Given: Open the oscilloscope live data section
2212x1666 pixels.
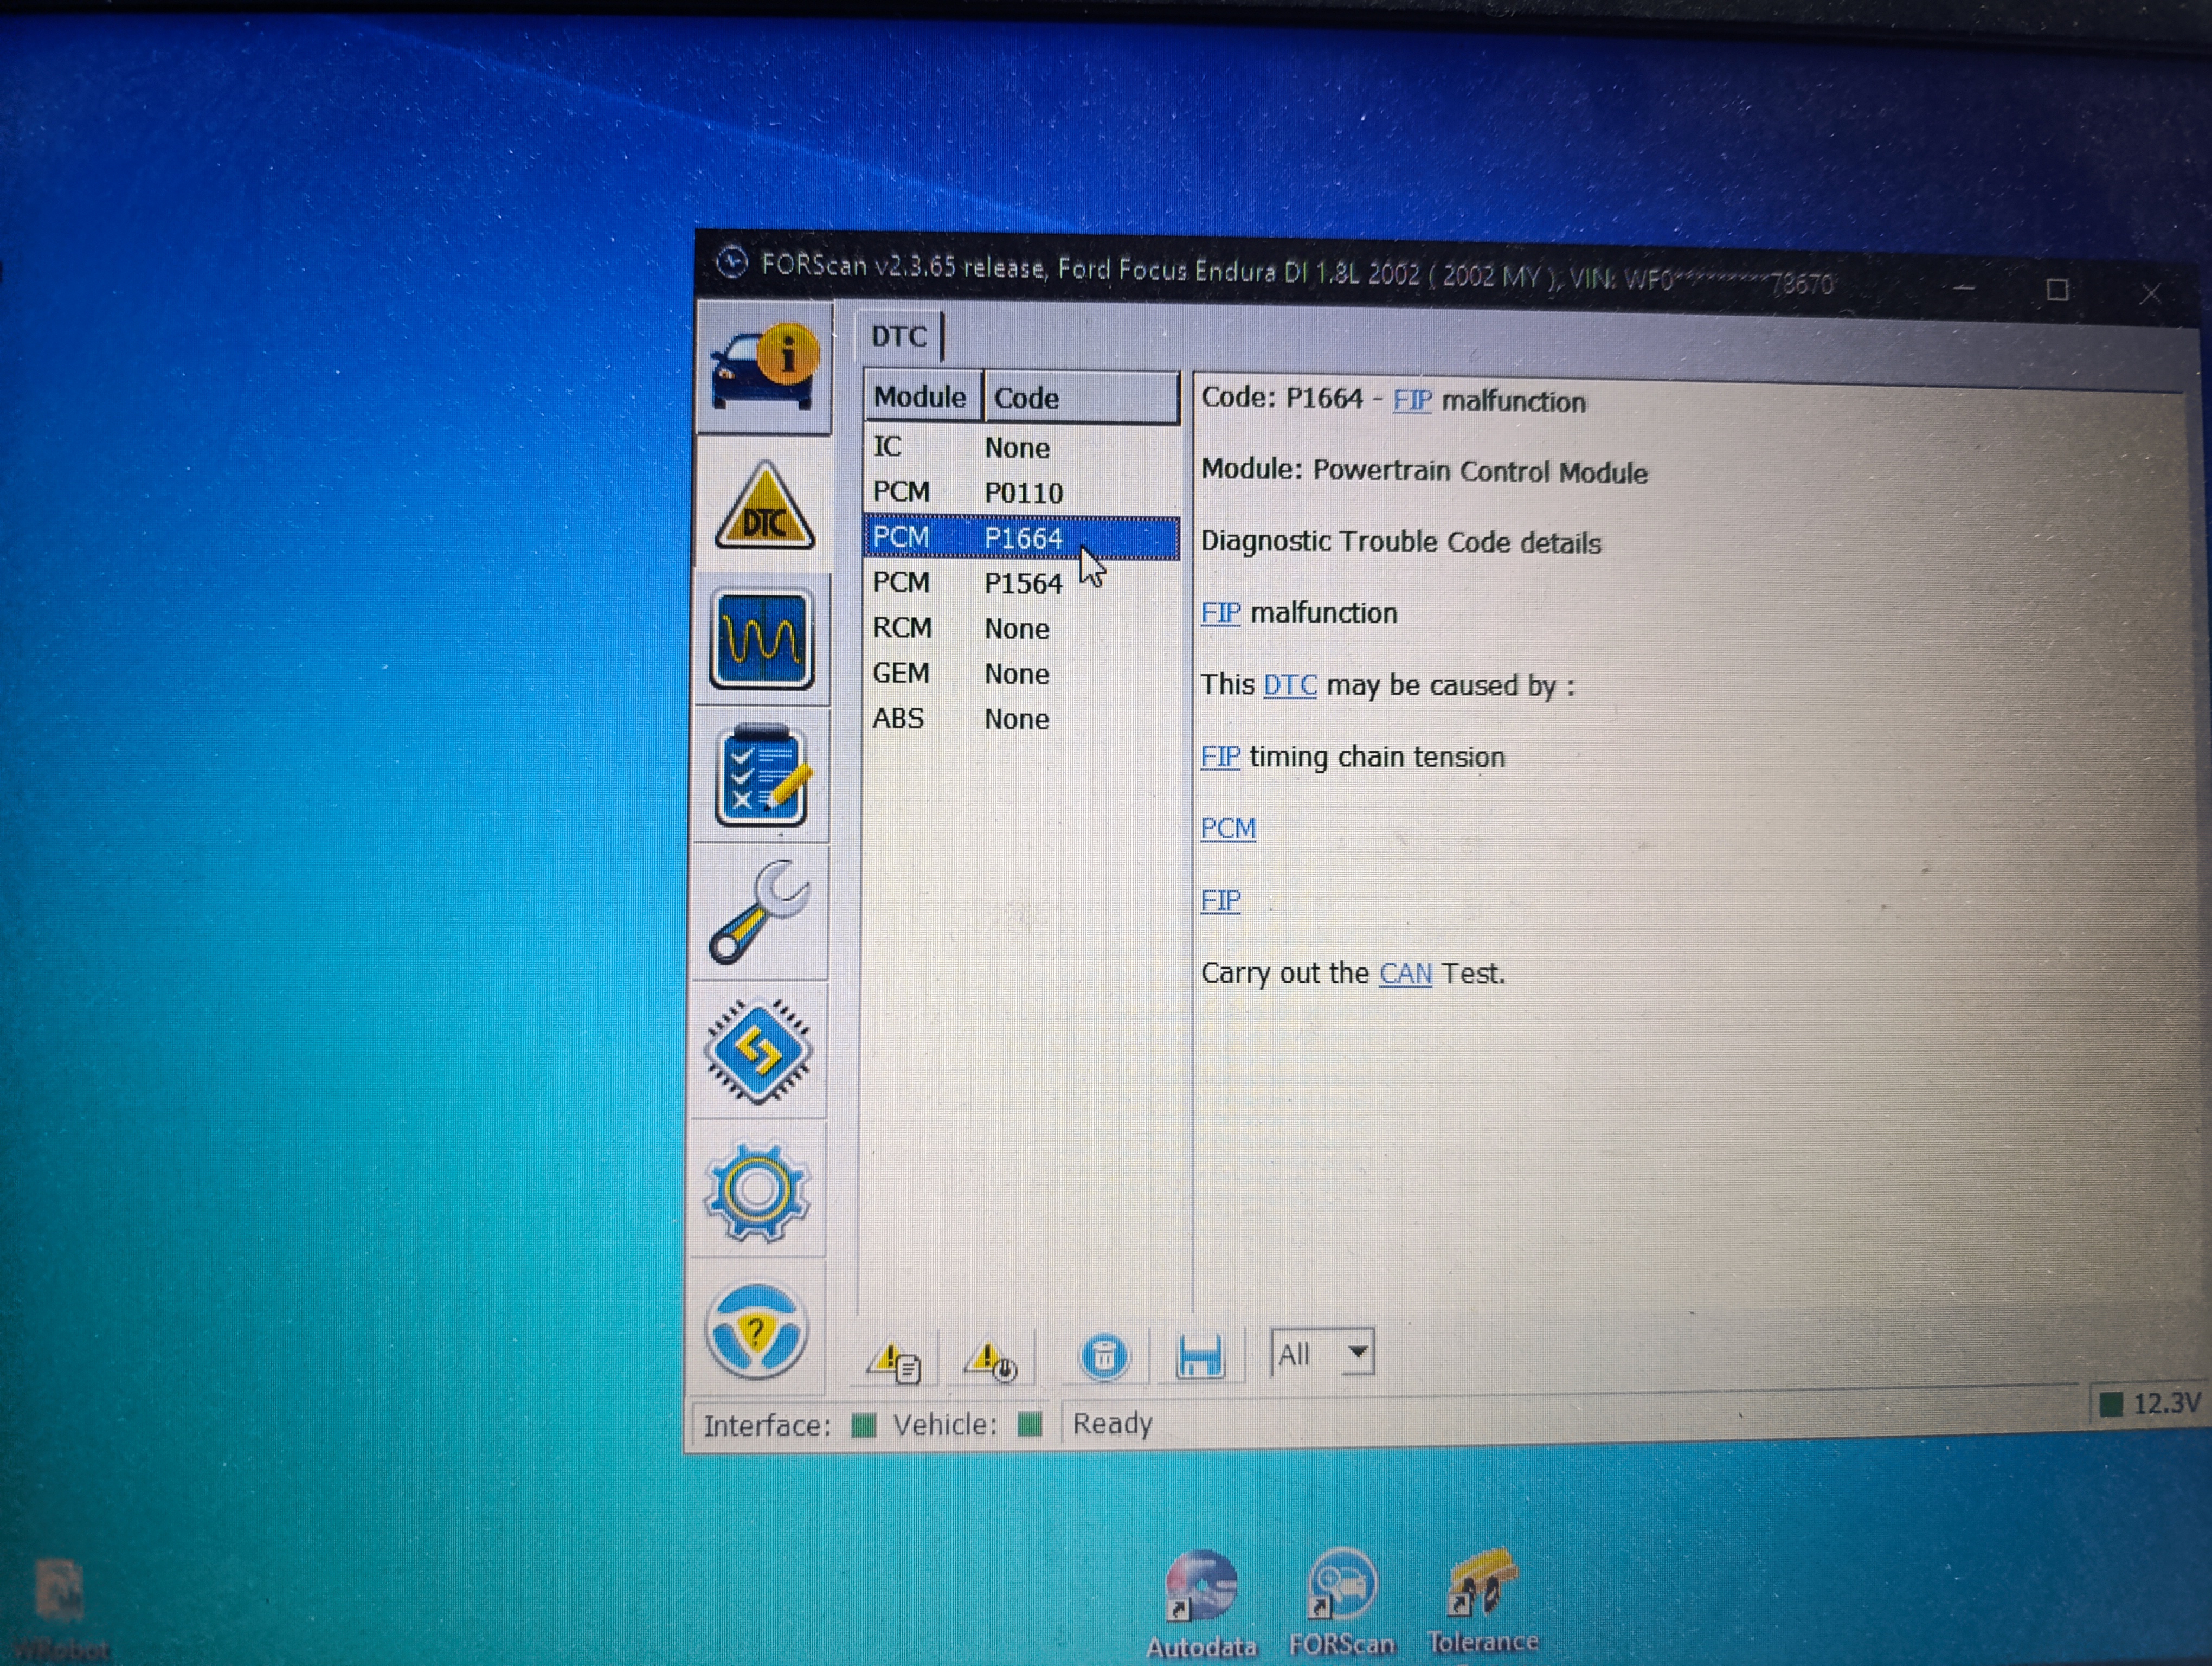Looking at the screenshot, I should (762, 640).
